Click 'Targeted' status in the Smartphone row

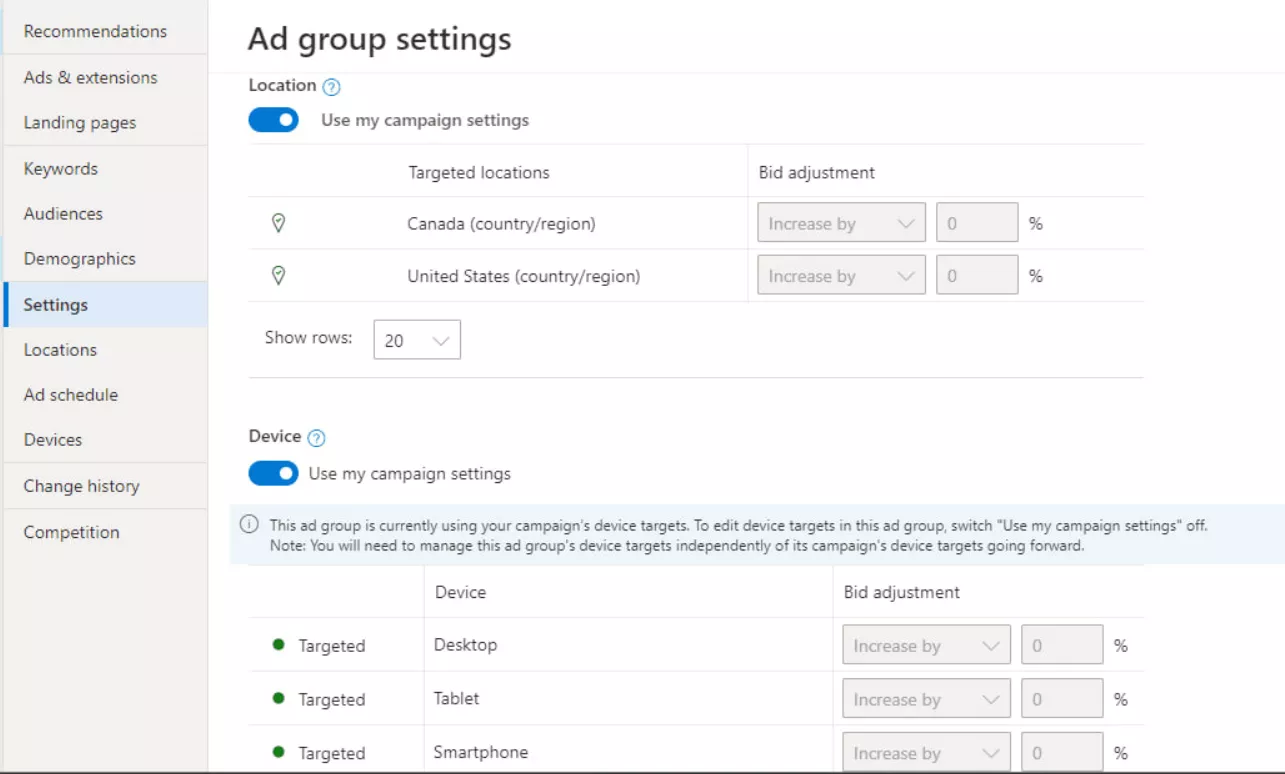332,753
